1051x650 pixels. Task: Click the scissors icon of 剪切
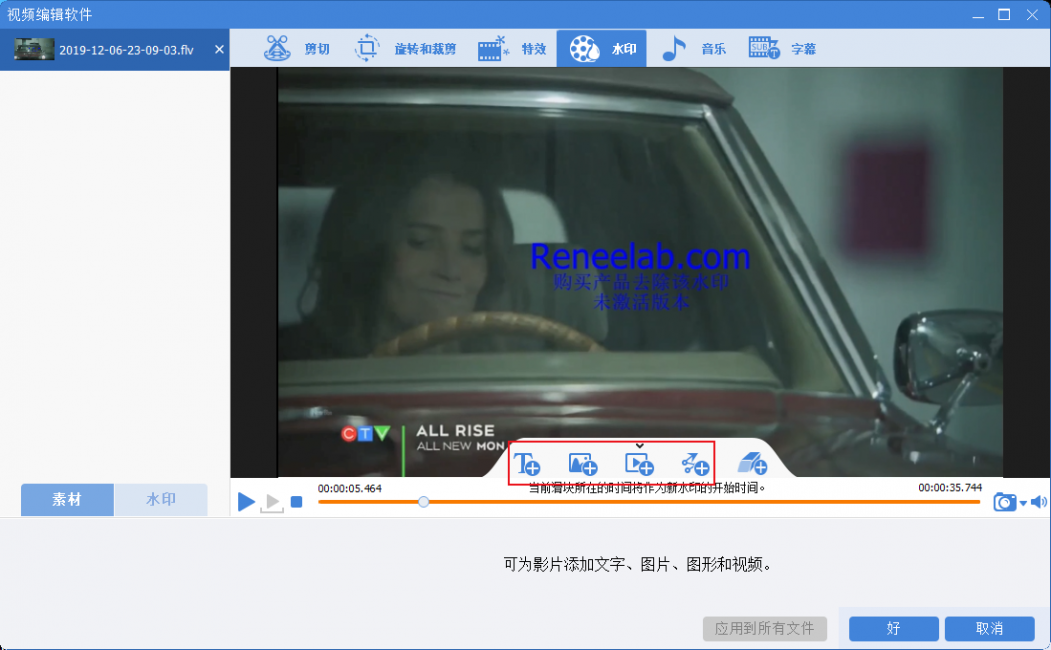[277, 48]
